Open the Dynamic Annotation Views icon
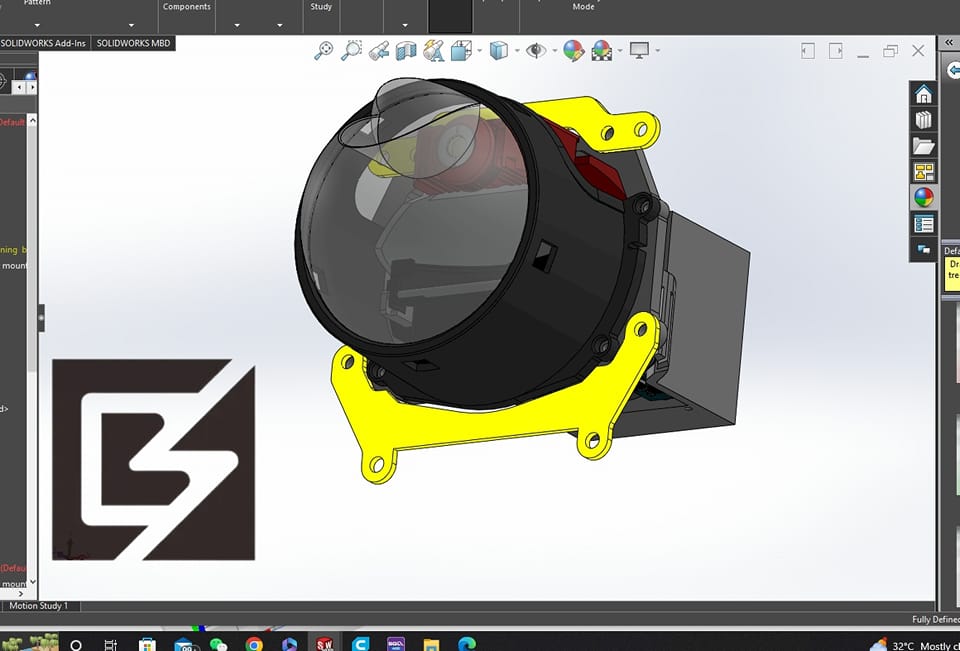The image size is (960, 651). [x=433, y=51]
